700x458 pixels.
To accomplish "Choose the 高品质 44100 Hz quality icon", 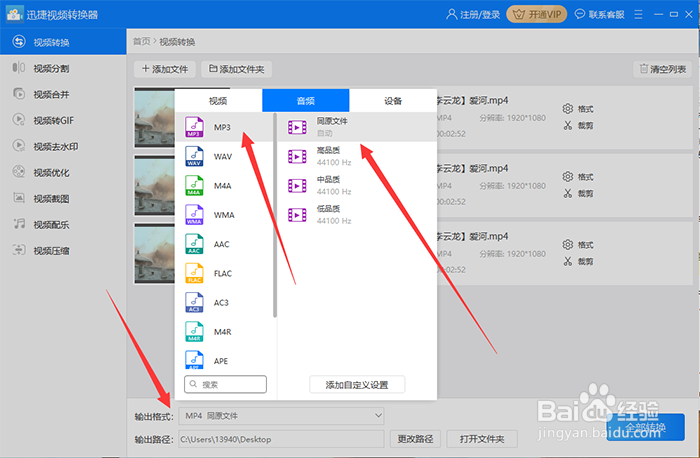I will click(297, 157).
